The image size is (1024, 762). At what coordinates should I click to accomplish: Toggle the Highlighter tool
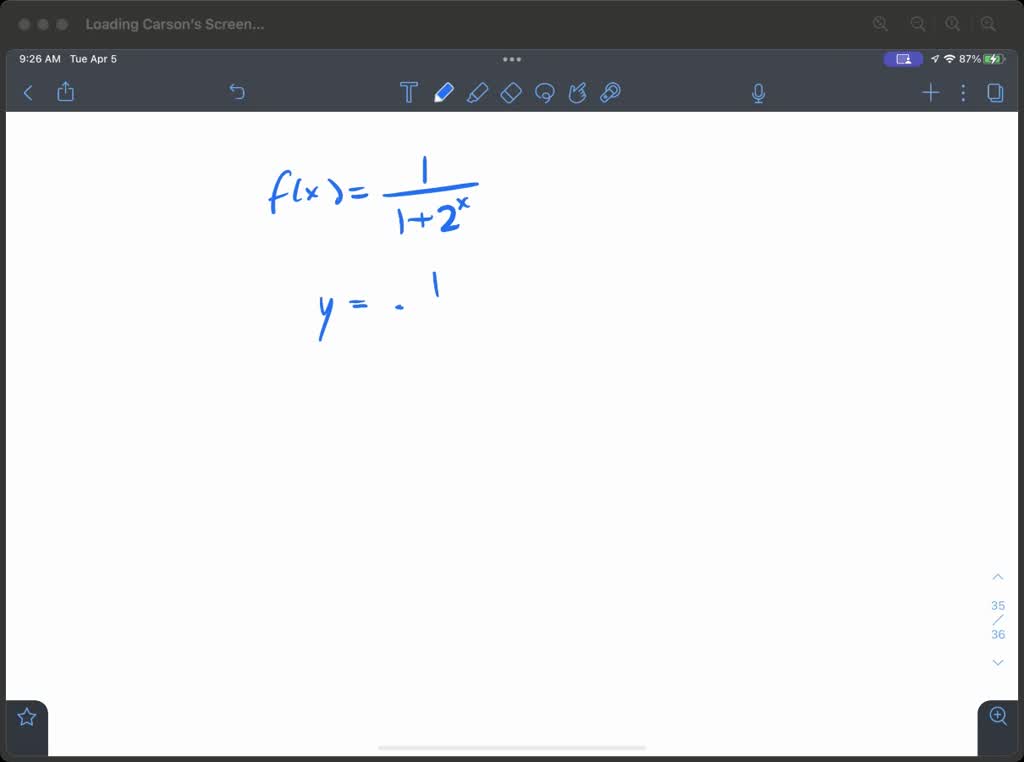click(x=478, y=92)
